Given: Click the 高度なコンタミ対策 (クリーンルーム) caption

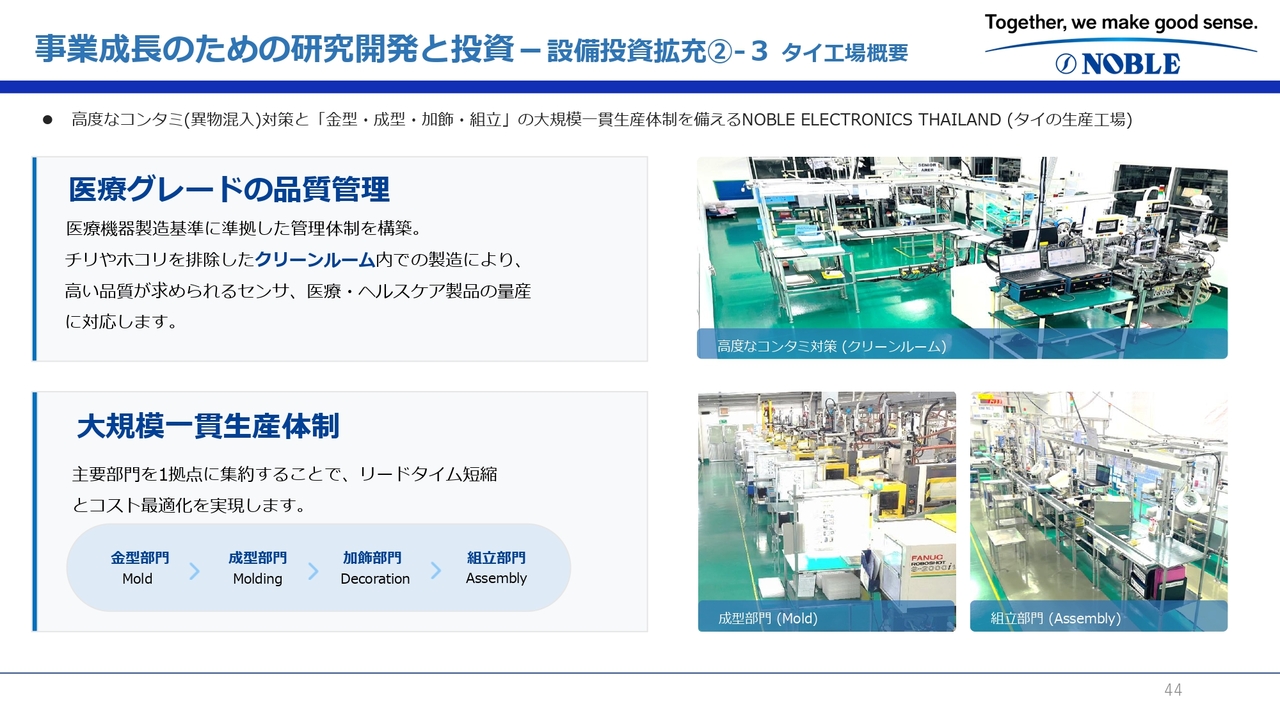Looking at the screenshot, I should (x=831, y=346).
